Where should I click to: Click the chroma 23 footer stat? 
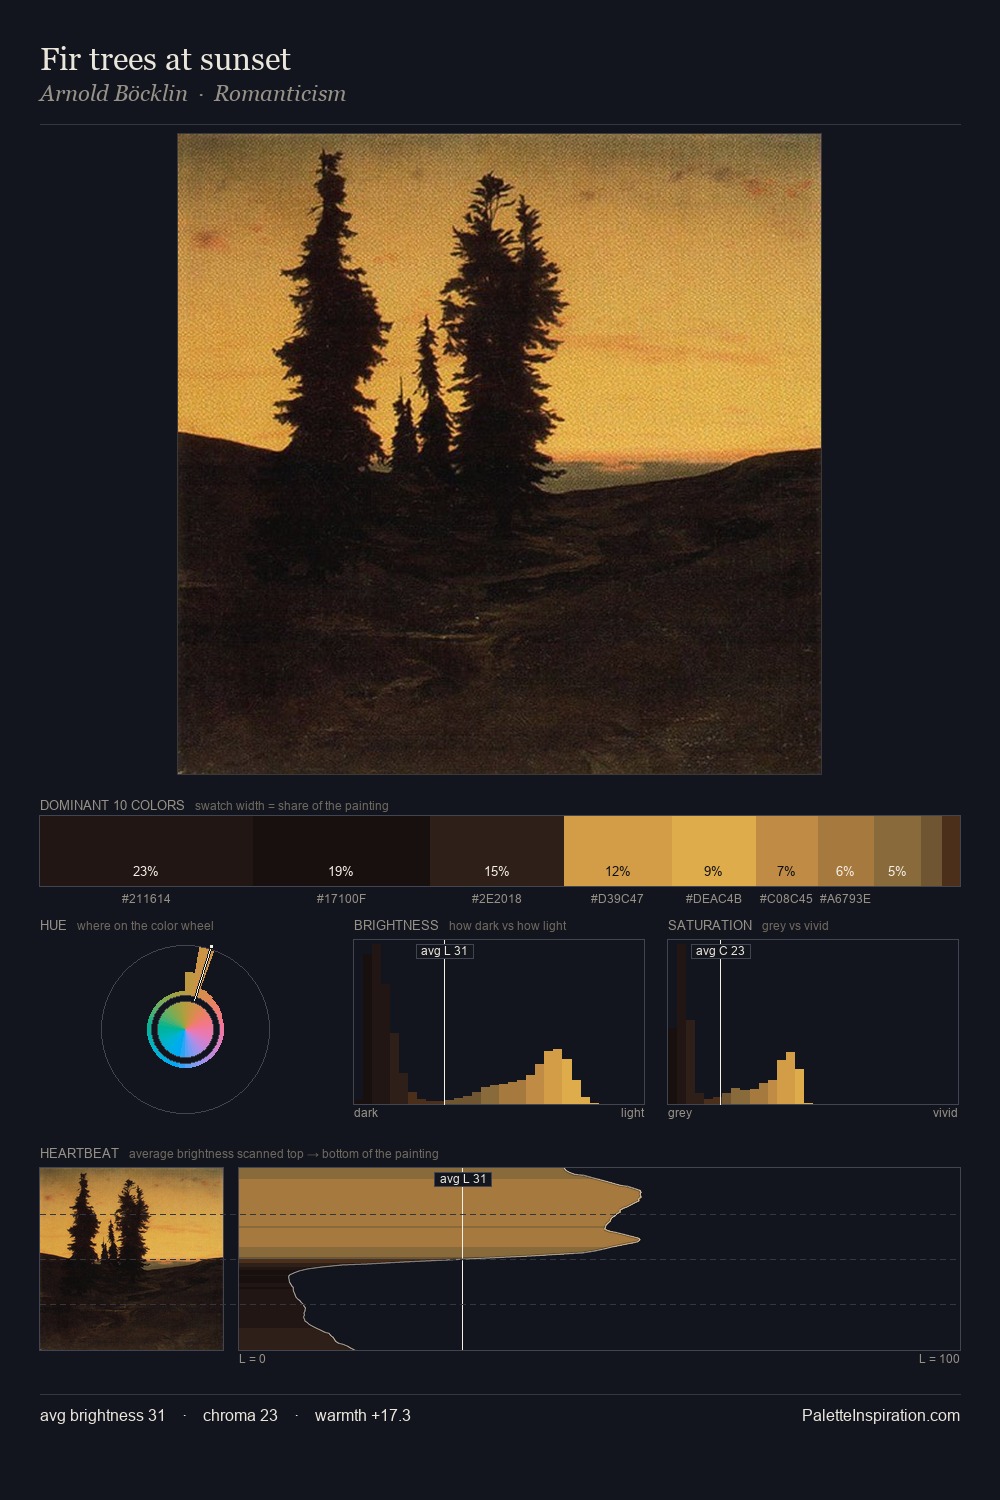tap(240, 1415)
